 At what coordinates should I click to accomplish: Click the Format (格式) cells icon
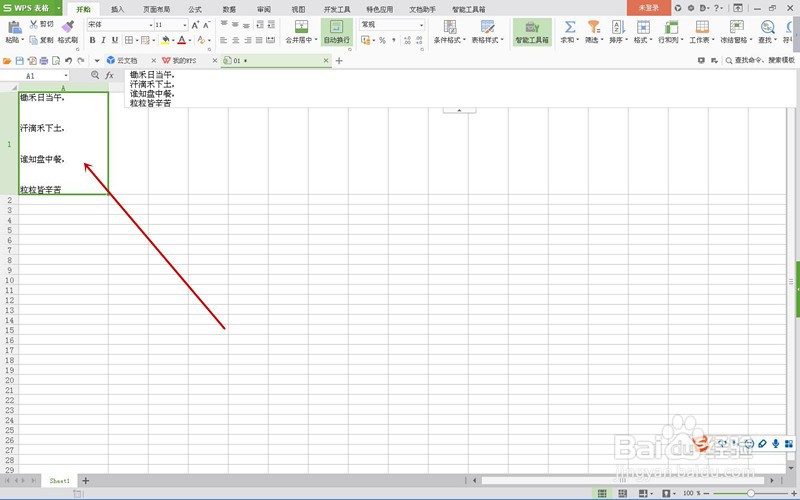point(643,27)
